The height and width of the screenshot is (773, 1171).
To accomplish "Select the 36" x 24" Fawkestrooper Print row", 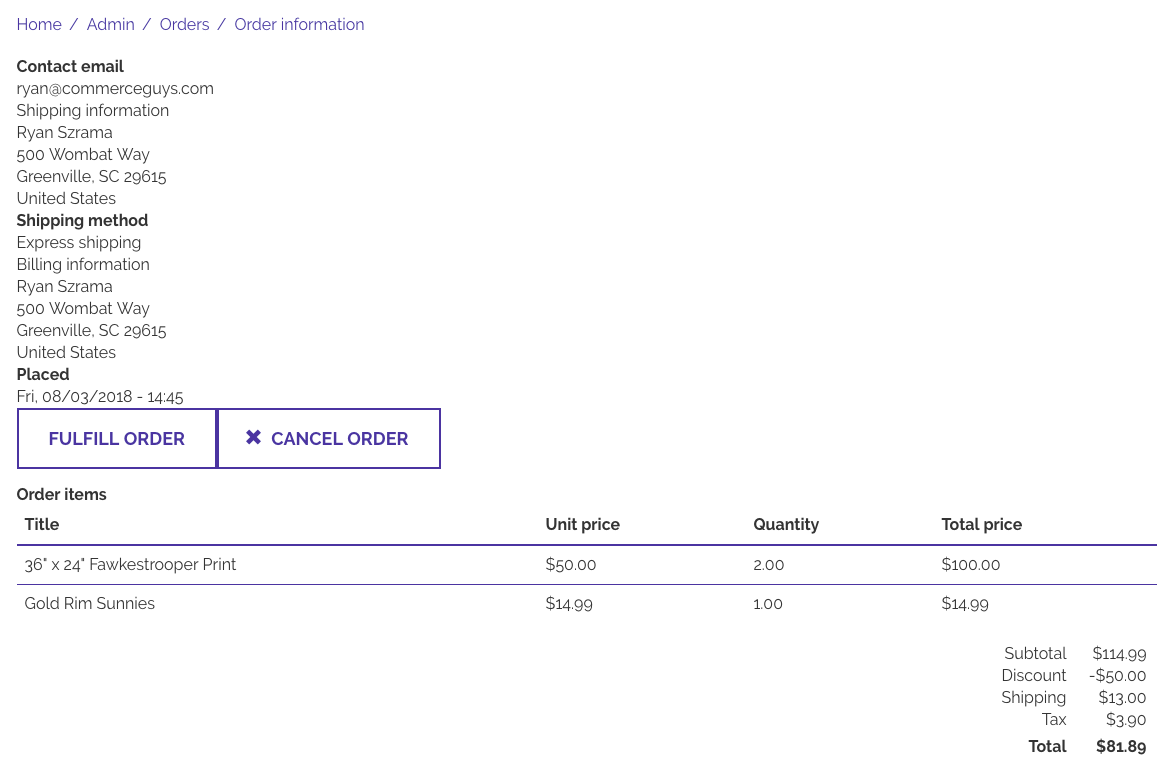I will pos(130,564).
